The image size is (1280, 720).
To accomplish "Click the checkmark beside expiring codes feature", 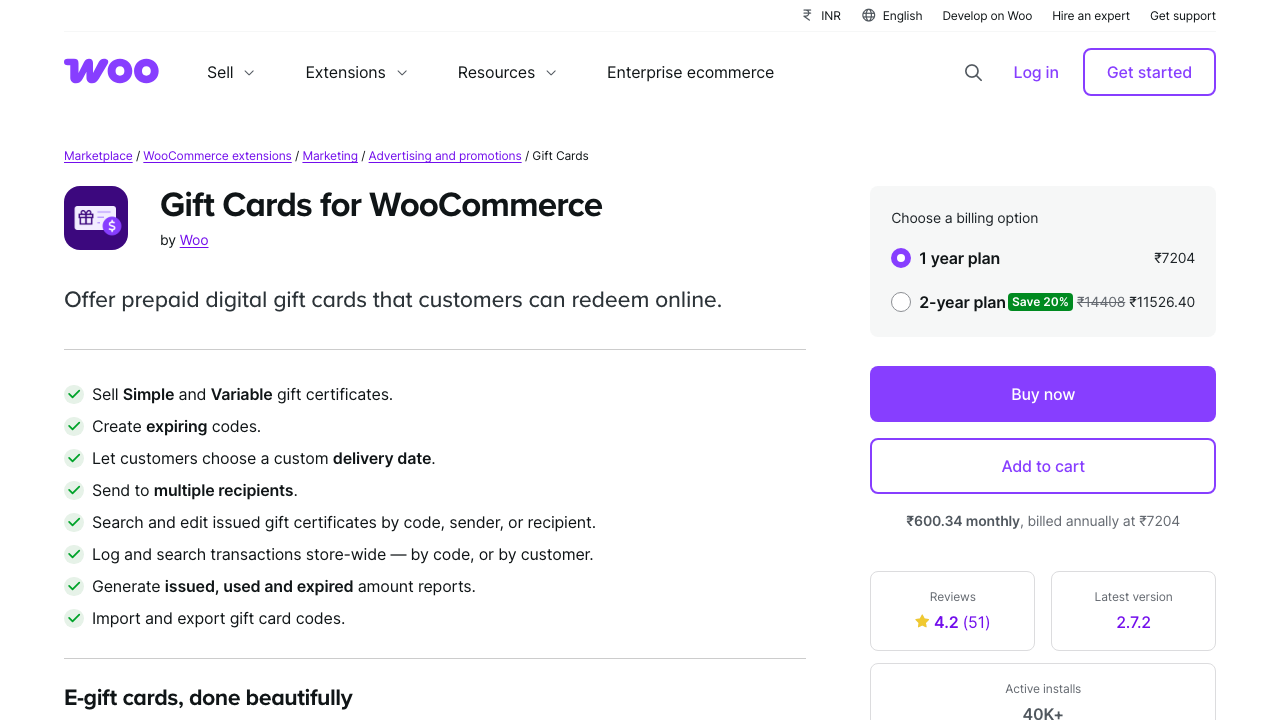I will tap(74, 426).
